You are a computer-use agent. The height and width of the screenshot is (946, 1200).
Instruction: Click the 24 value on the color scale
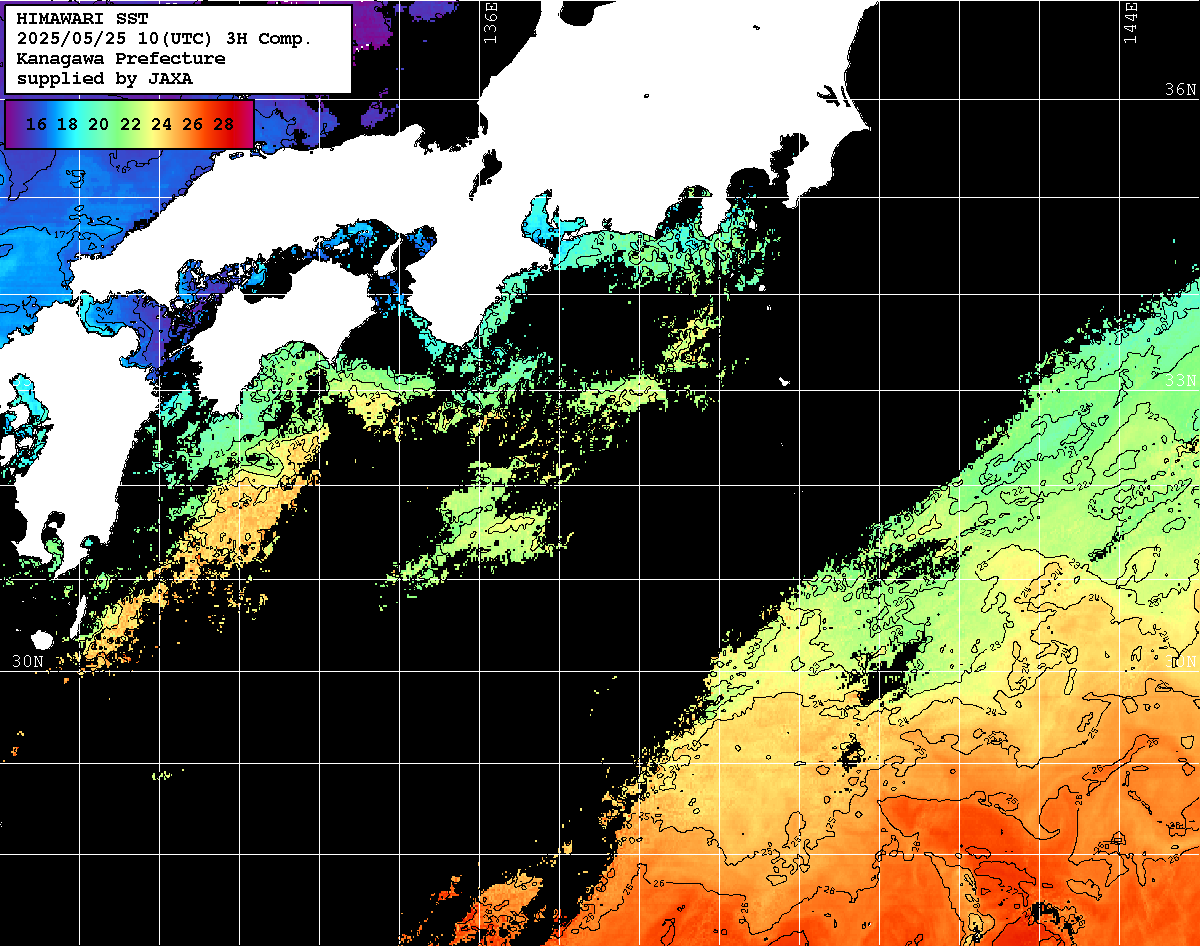161,124
